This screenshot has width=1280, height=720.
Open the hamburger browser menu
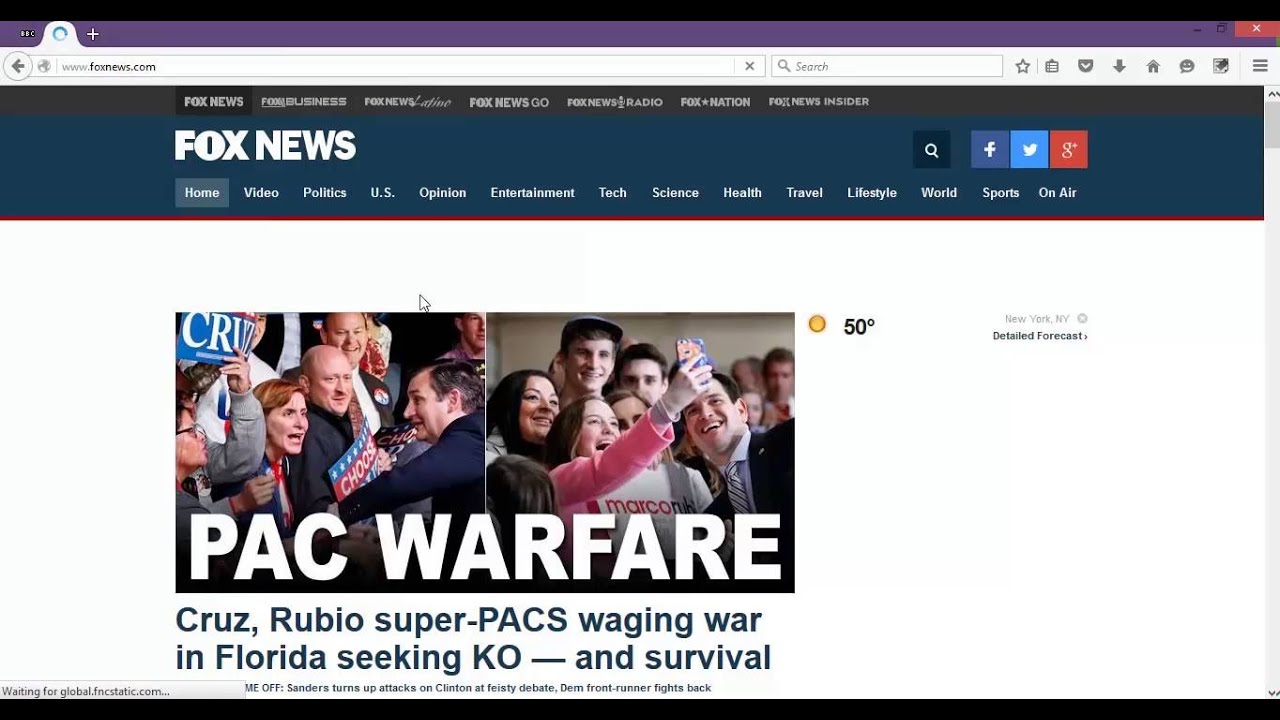pos(1260,66)
